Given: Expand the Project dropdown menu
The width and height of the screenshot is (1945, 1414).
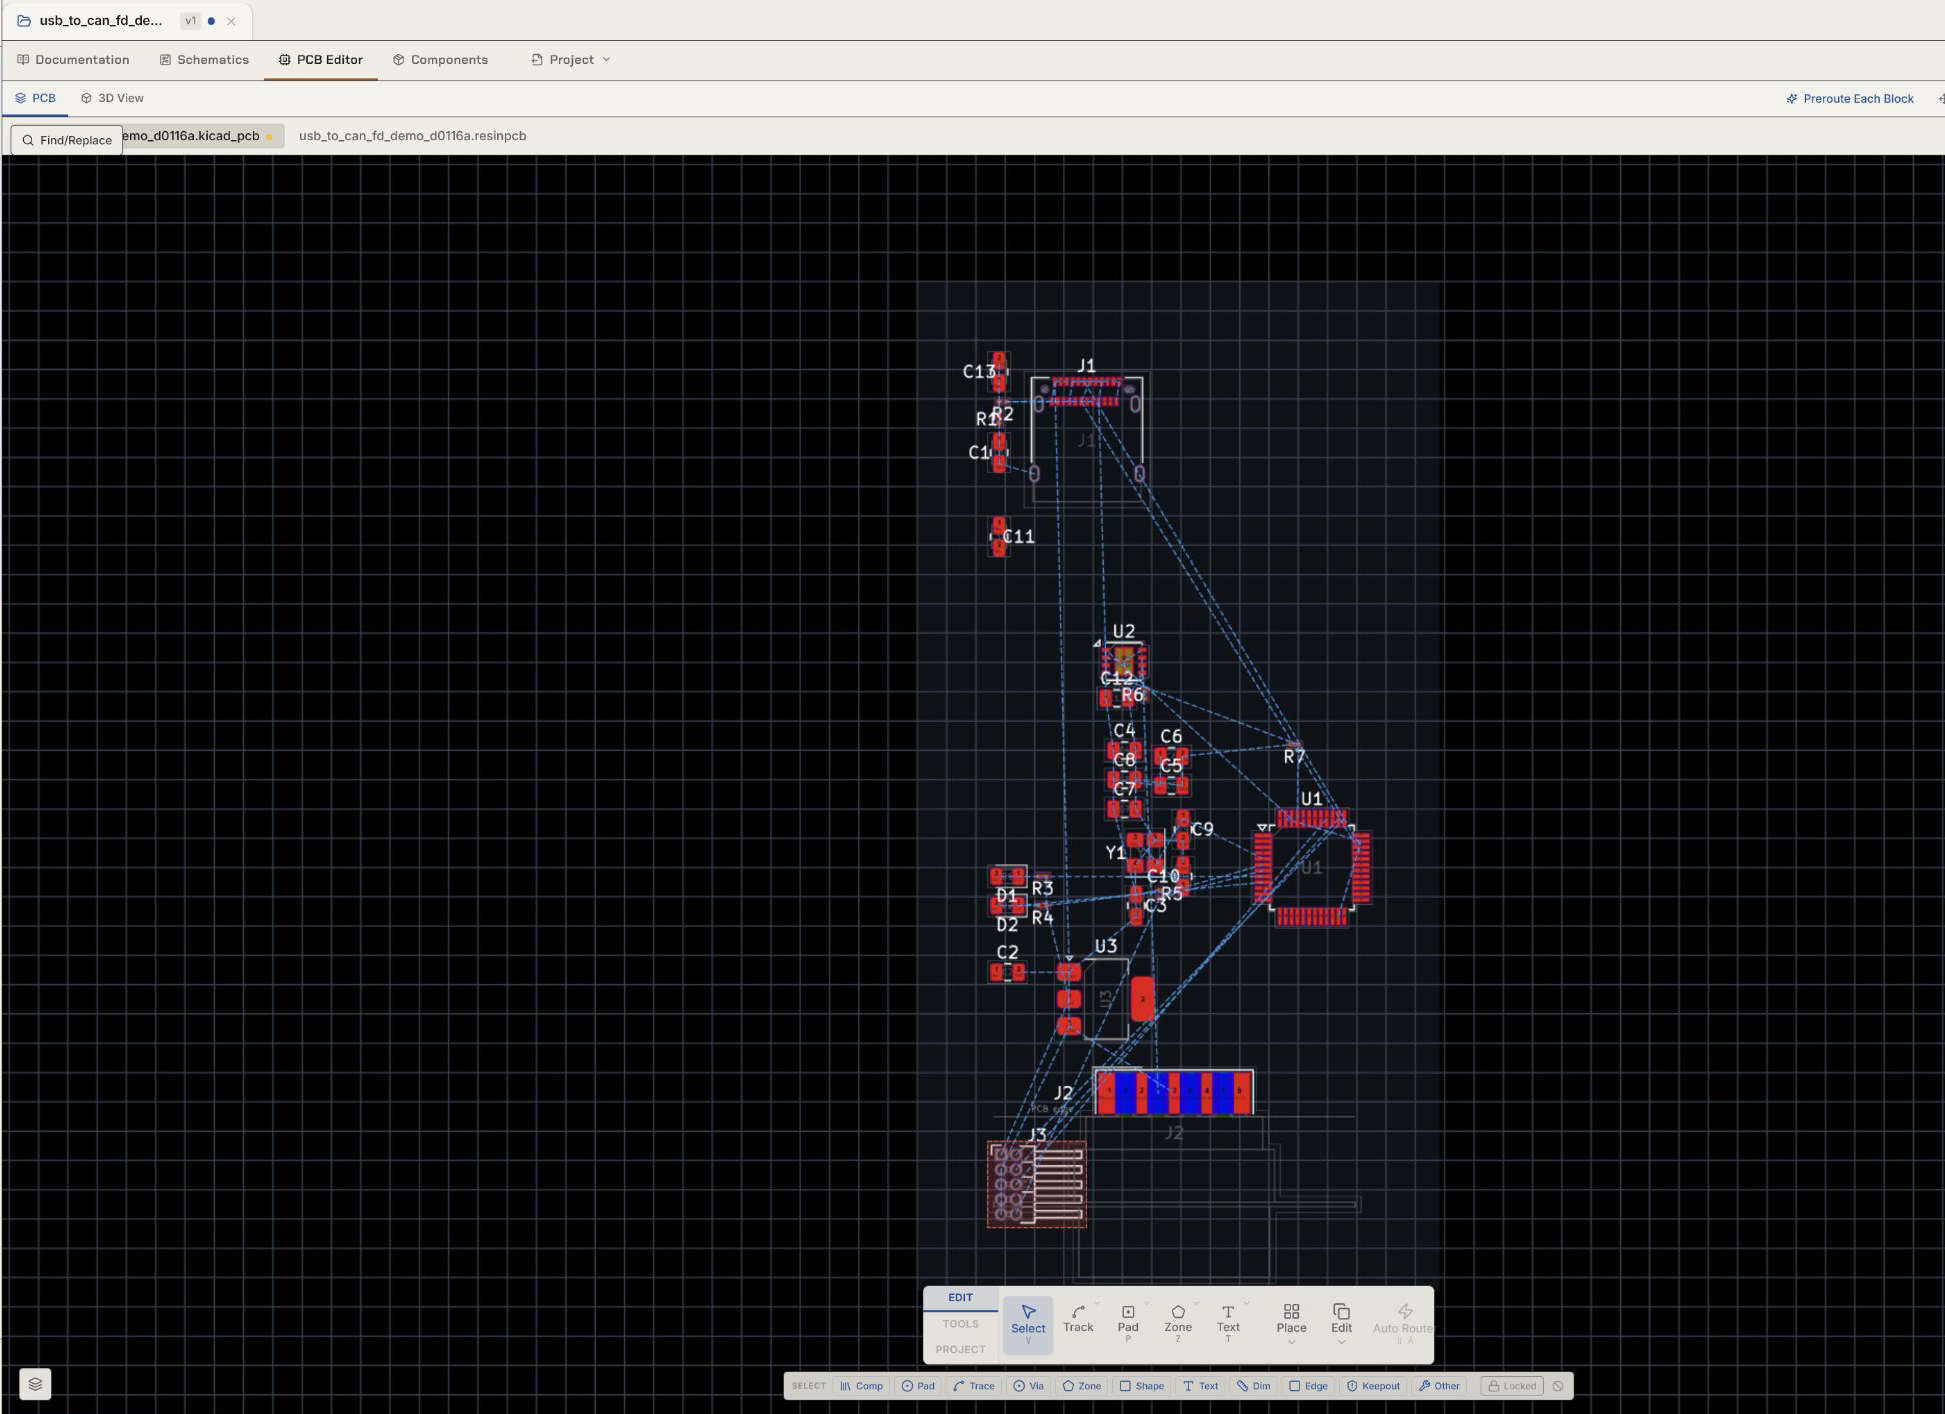Looking at the screenshot, I should 571,60.
